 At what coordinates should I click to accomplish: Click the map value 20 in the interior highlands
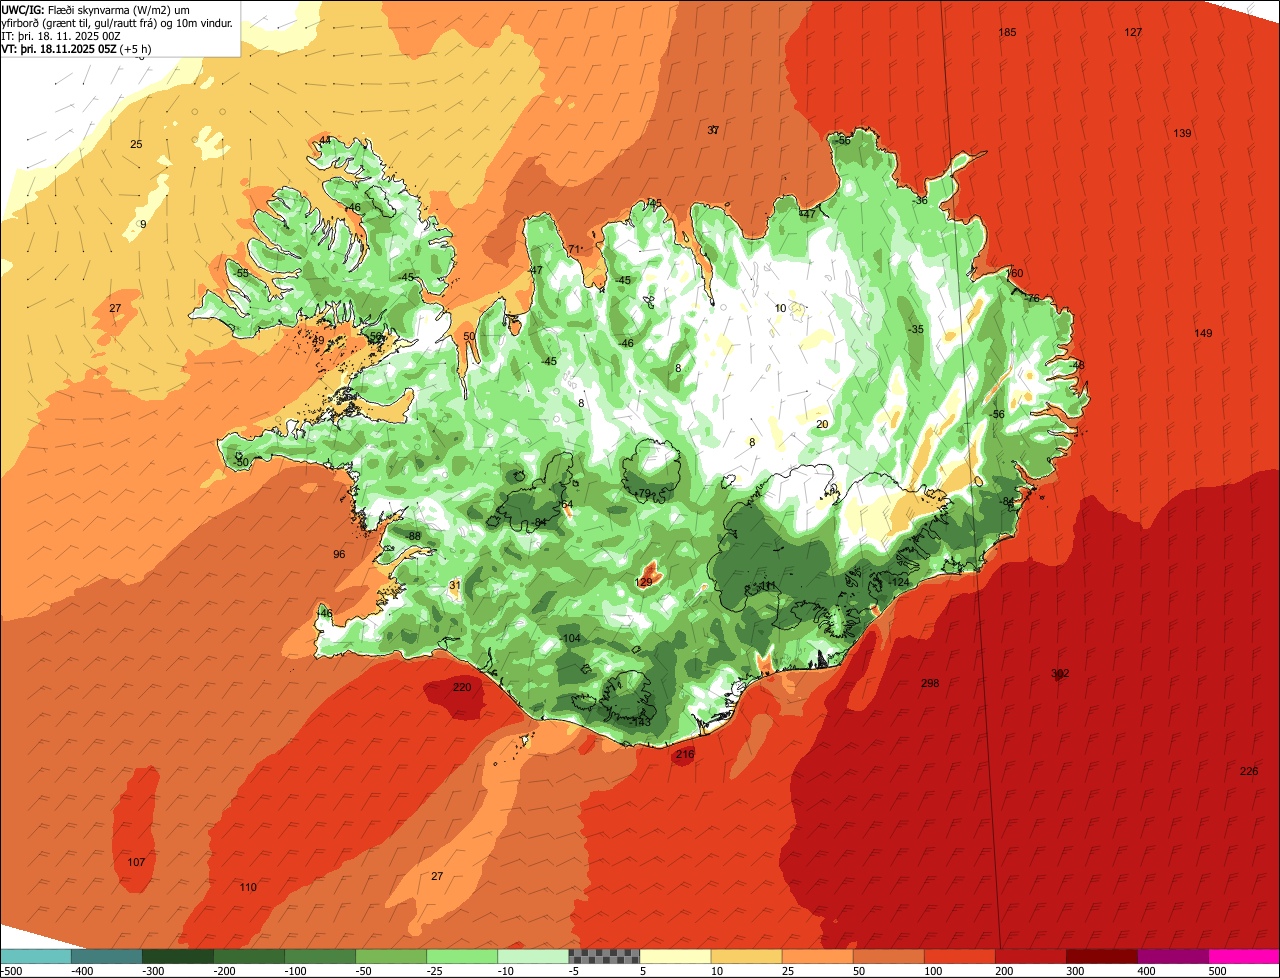822,424
